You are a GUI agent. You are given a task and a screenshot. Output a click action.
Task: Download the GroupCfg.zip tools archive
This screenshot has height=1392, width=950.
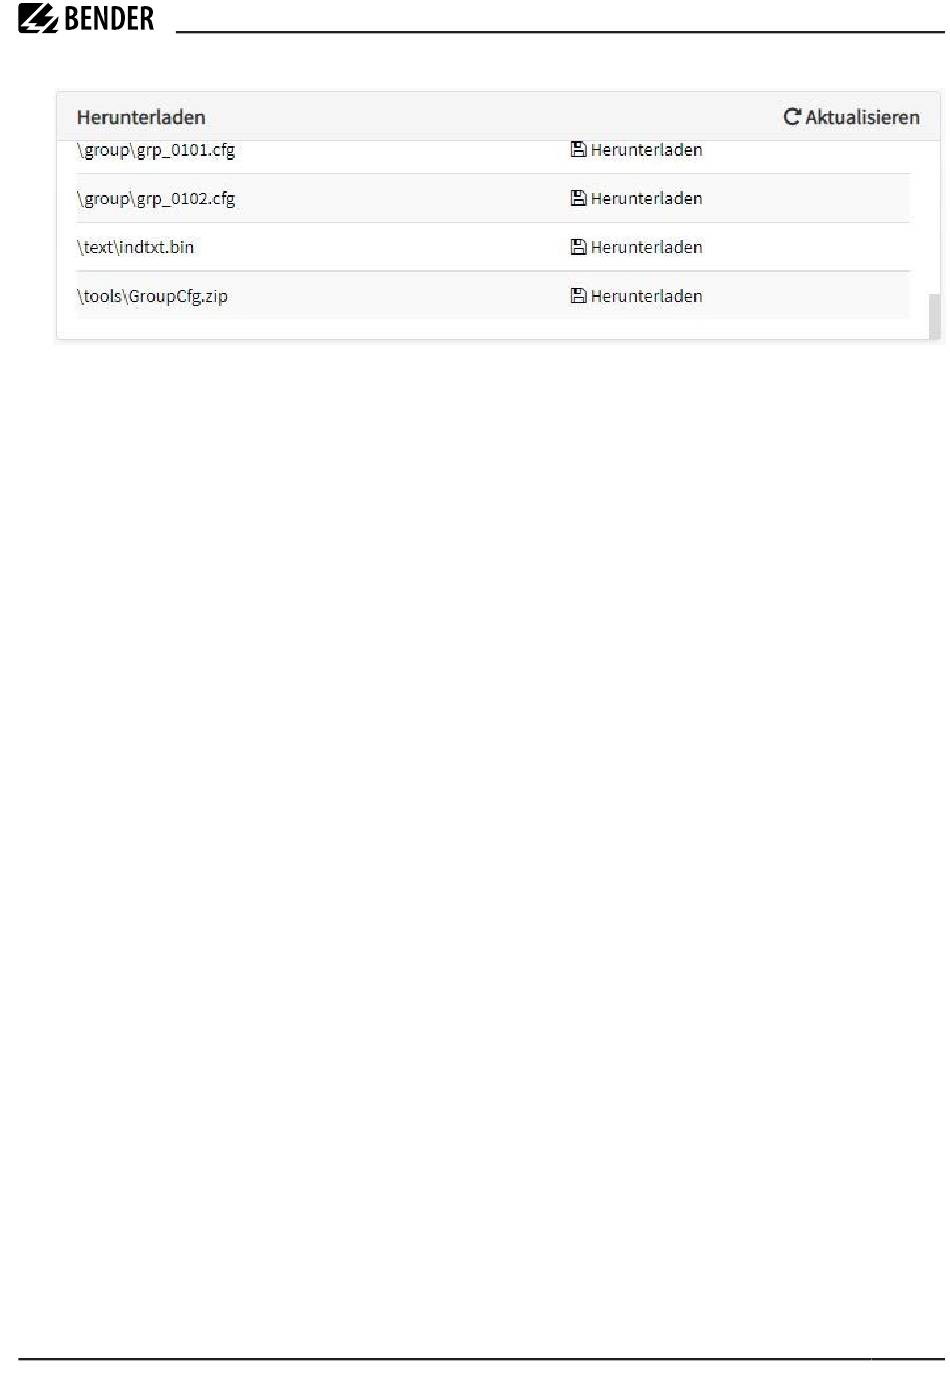tap(636, 296)
